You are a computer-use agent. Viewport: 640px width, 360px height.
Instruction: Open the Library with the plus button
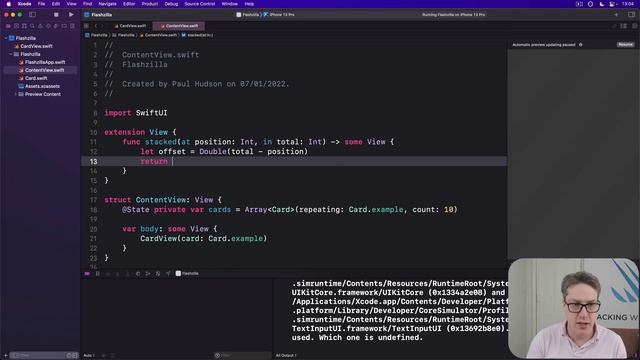pos(616,15)
